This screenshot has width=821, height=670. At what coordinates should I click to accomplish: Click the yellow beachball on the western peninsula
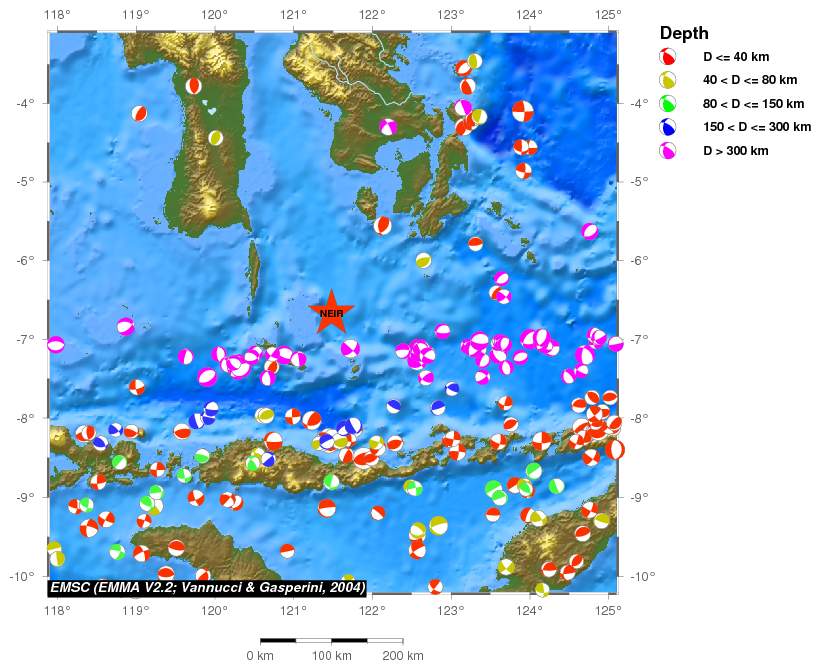[216, 138]
